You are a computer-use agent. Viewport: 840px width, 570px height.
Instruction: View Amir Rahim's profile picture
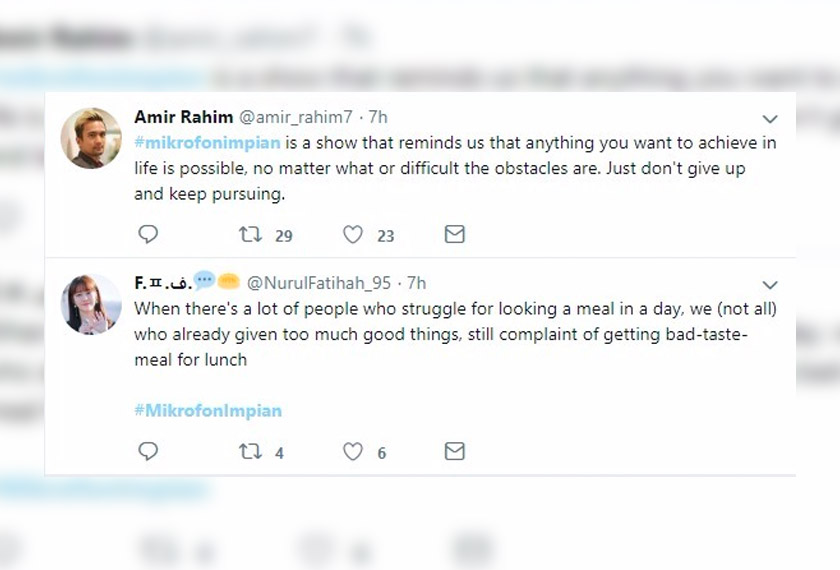coord(91,138)
